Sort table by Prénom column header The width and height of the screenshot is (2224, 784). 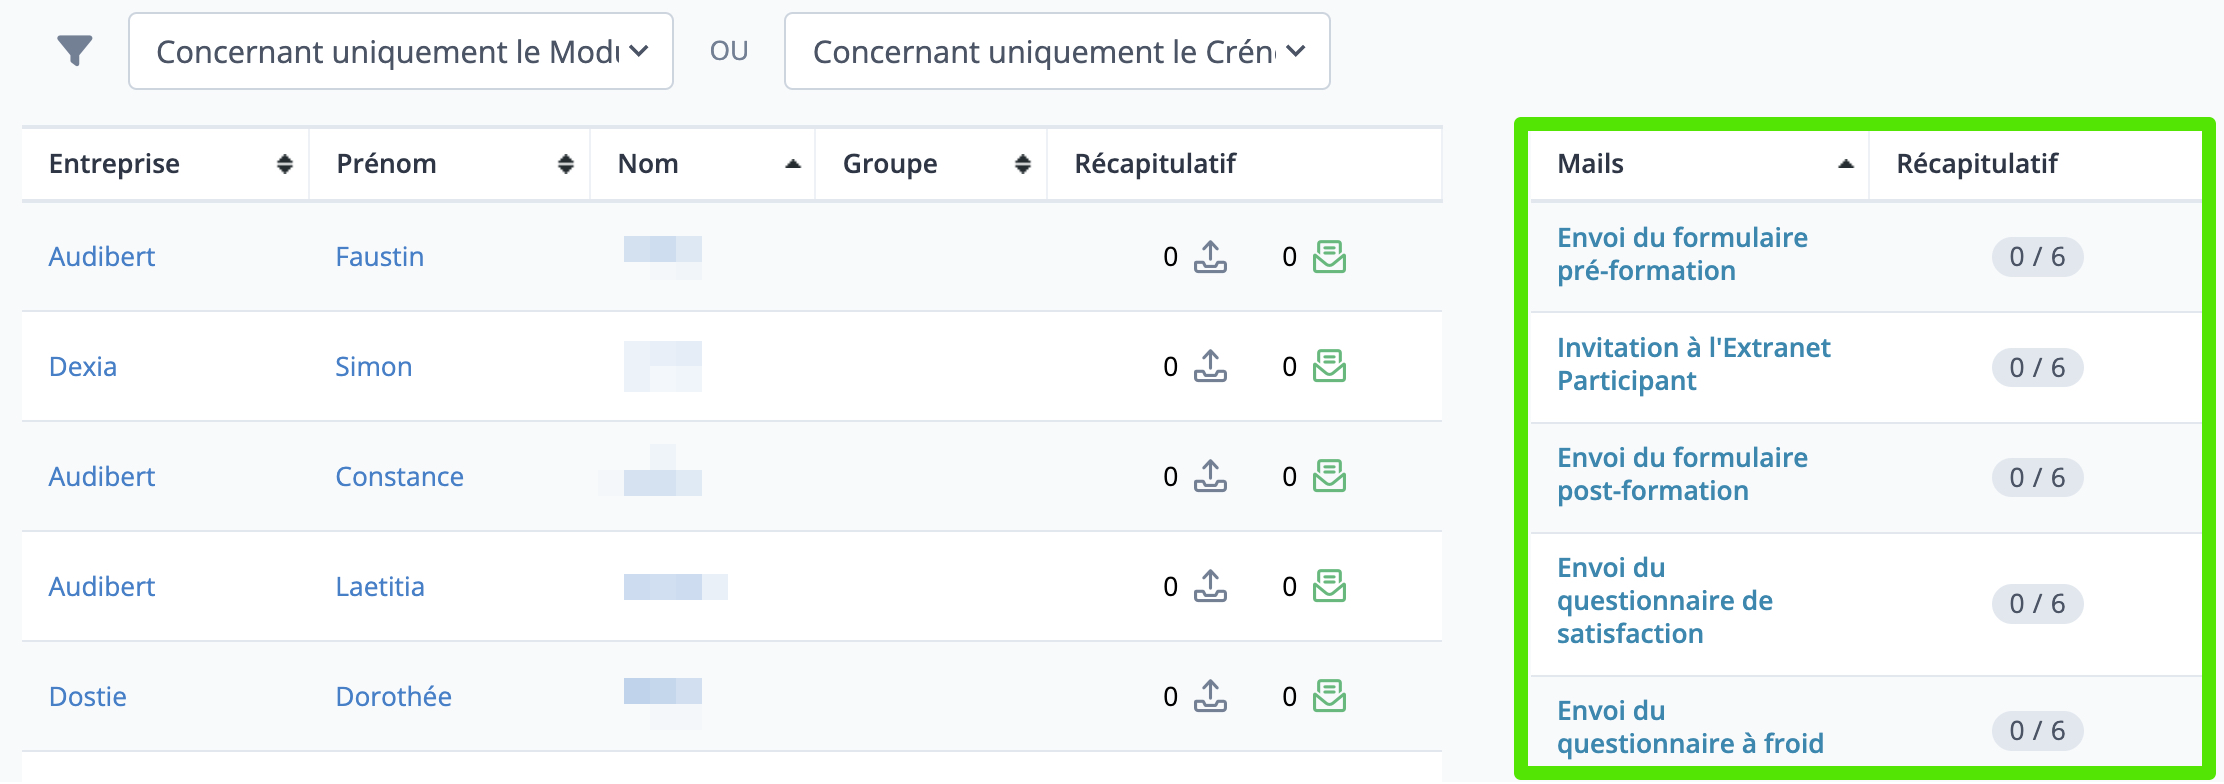point(450,164)
